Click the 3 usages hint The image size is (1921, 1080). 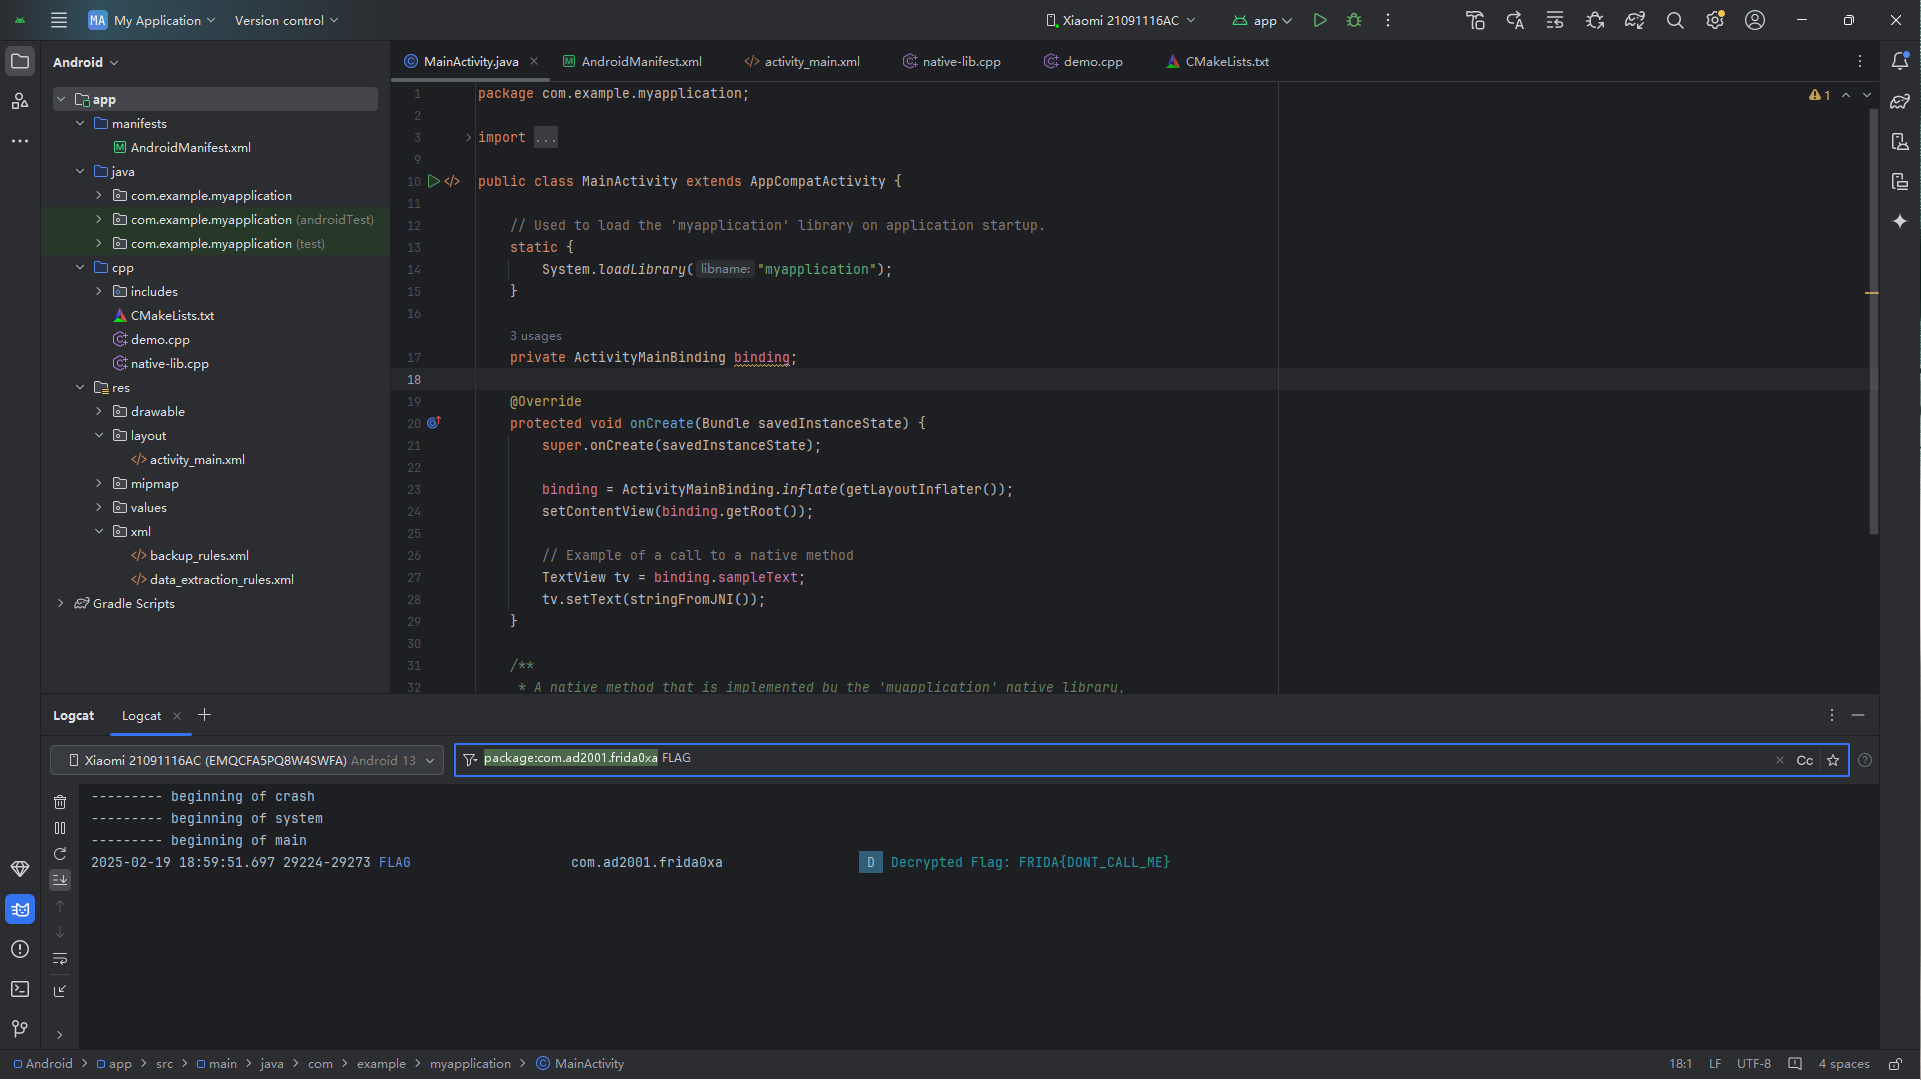536,336
